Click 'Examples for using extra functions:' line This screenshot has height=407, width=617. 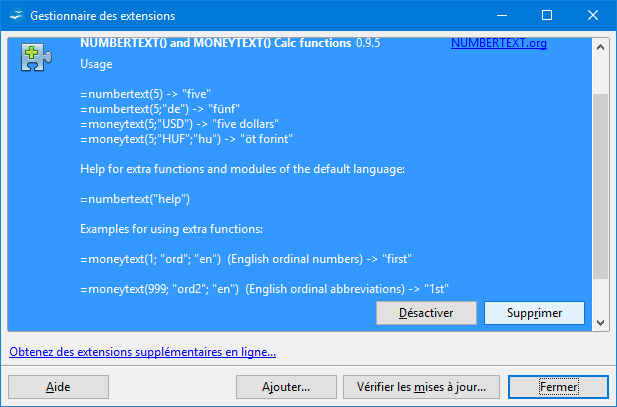(x=172, y=229)
